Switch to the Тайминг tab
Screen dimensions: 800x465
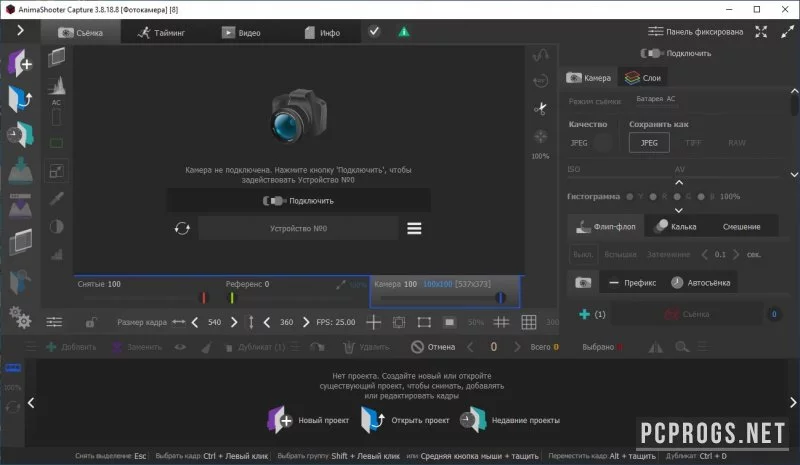(161, 33)
